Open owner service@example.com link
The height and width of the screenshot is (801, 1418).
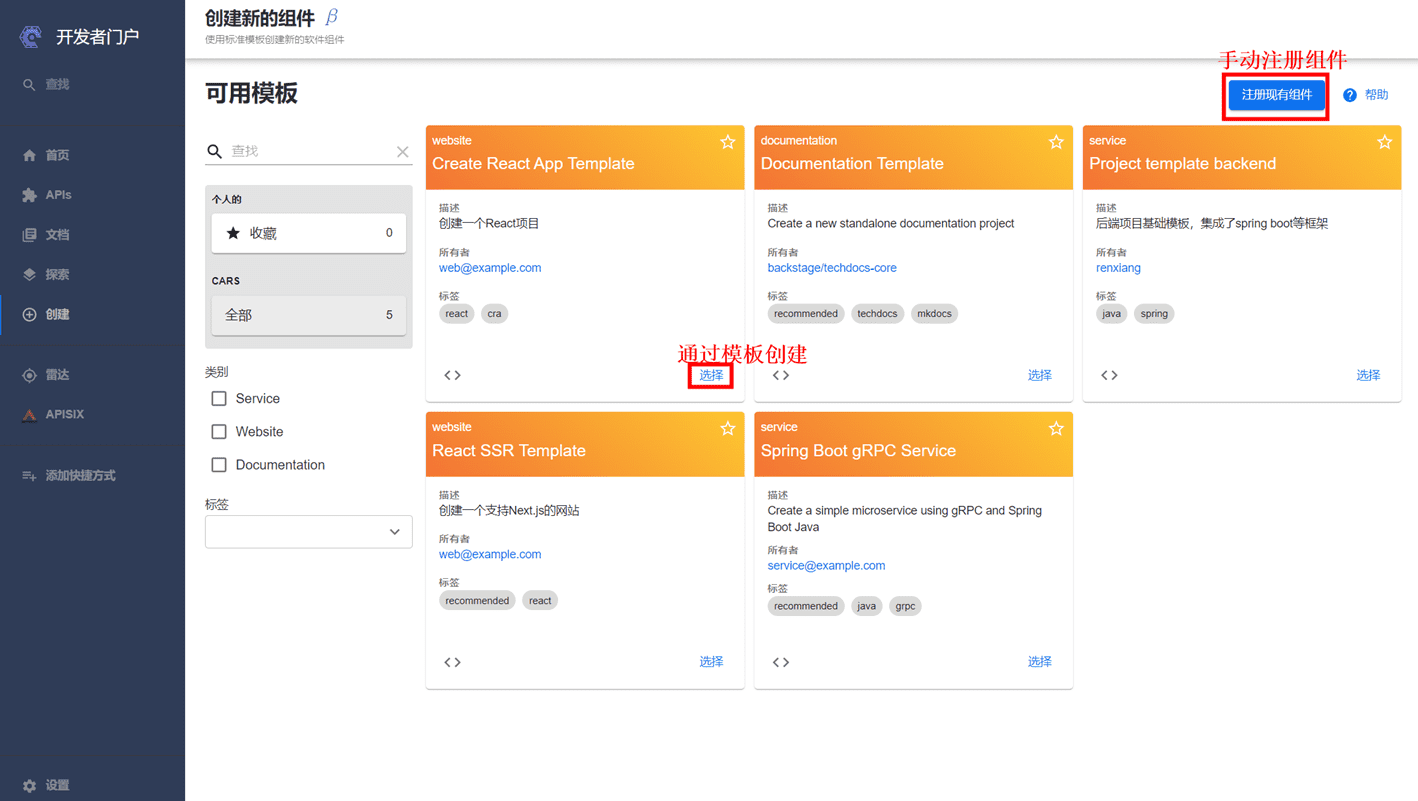826,566
